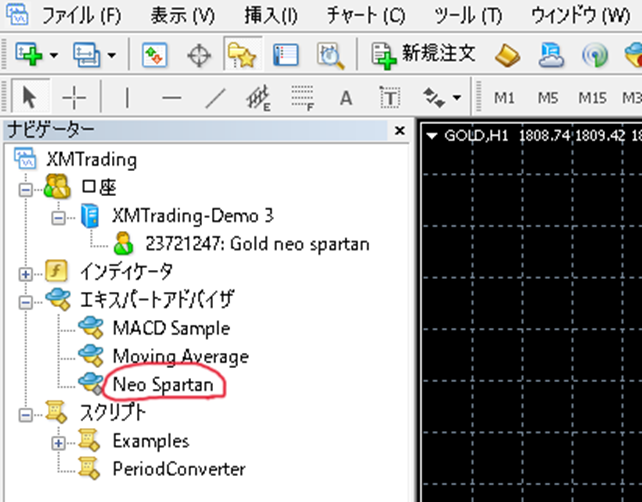Image resolution: width=642 pixels, height=502 pixels.
Task: Open the 挿入 (I) menu
Action: pyautogui.click(x=271, y=16)
